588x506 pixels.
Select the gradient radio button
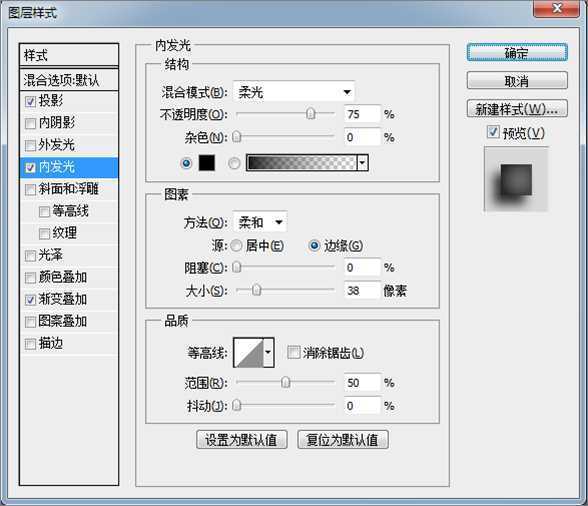point(234,163)
